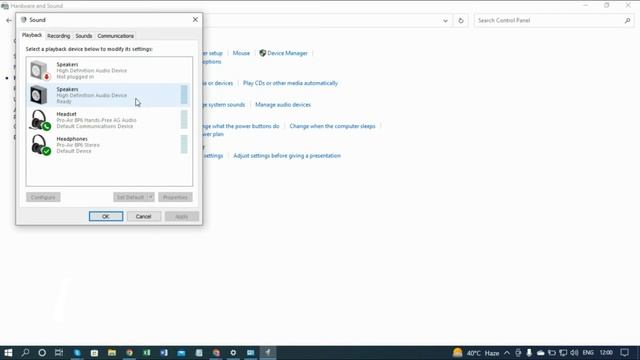Switch to the Playback tab

point(32,36)
